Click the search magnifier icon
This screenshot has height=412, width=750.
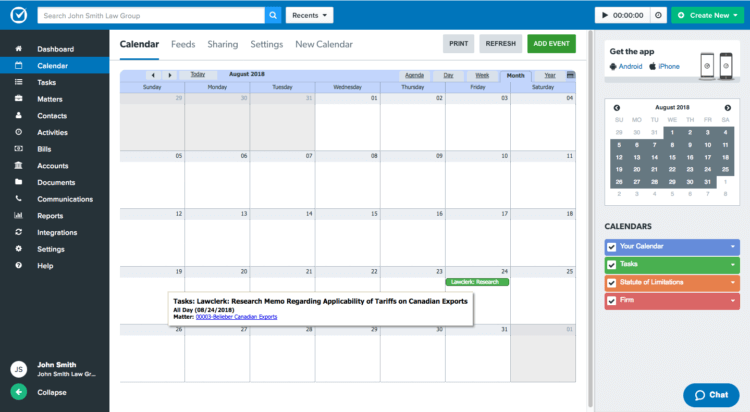pyautogui.click(x=273, y=15)
